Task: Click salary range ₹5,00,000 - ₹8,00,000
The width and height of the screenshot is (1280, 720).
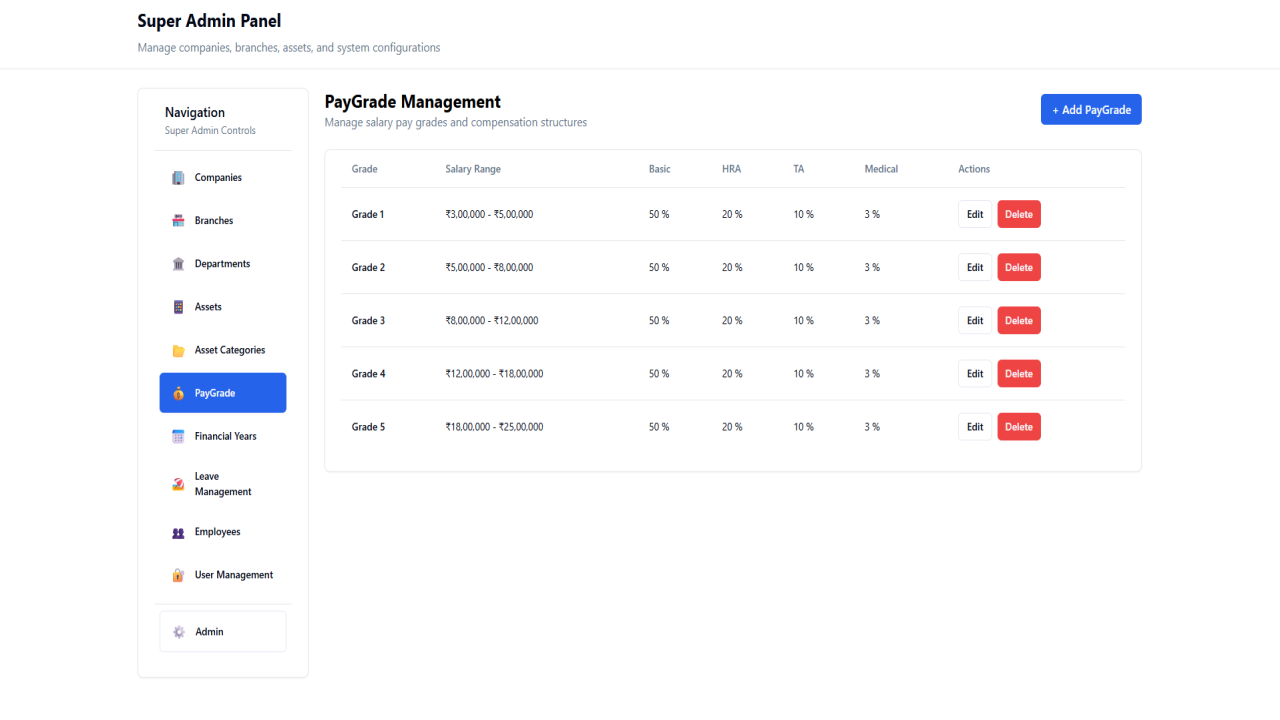Action: [489, 267]
